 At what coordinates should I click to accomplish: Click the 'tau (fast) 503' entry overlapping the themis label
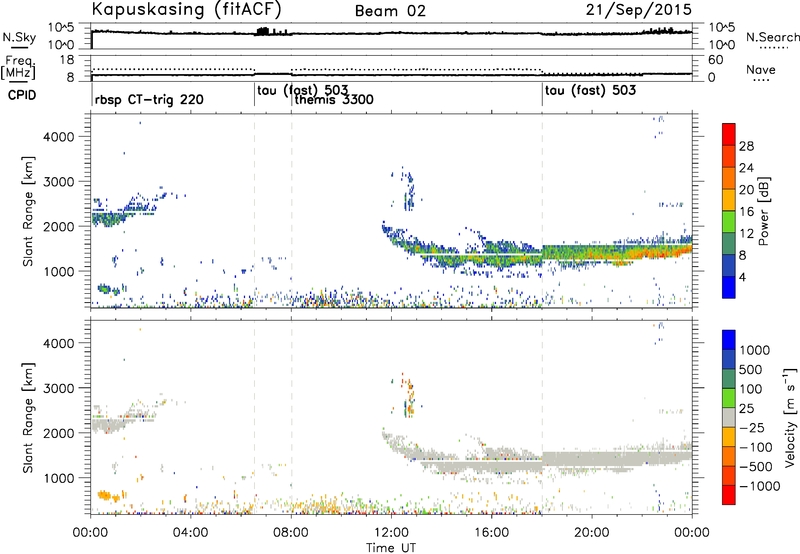(303, 90)
